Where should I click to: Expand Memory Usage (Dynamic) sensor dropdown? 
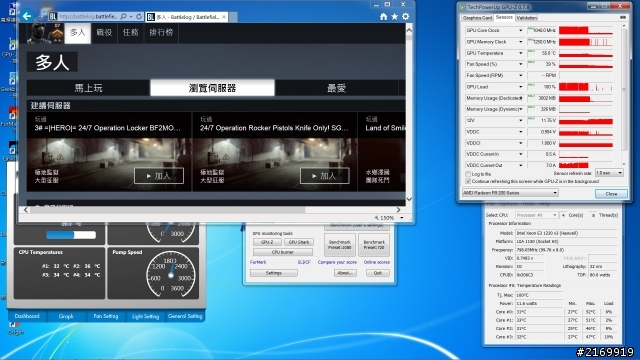tap(520, 109)
